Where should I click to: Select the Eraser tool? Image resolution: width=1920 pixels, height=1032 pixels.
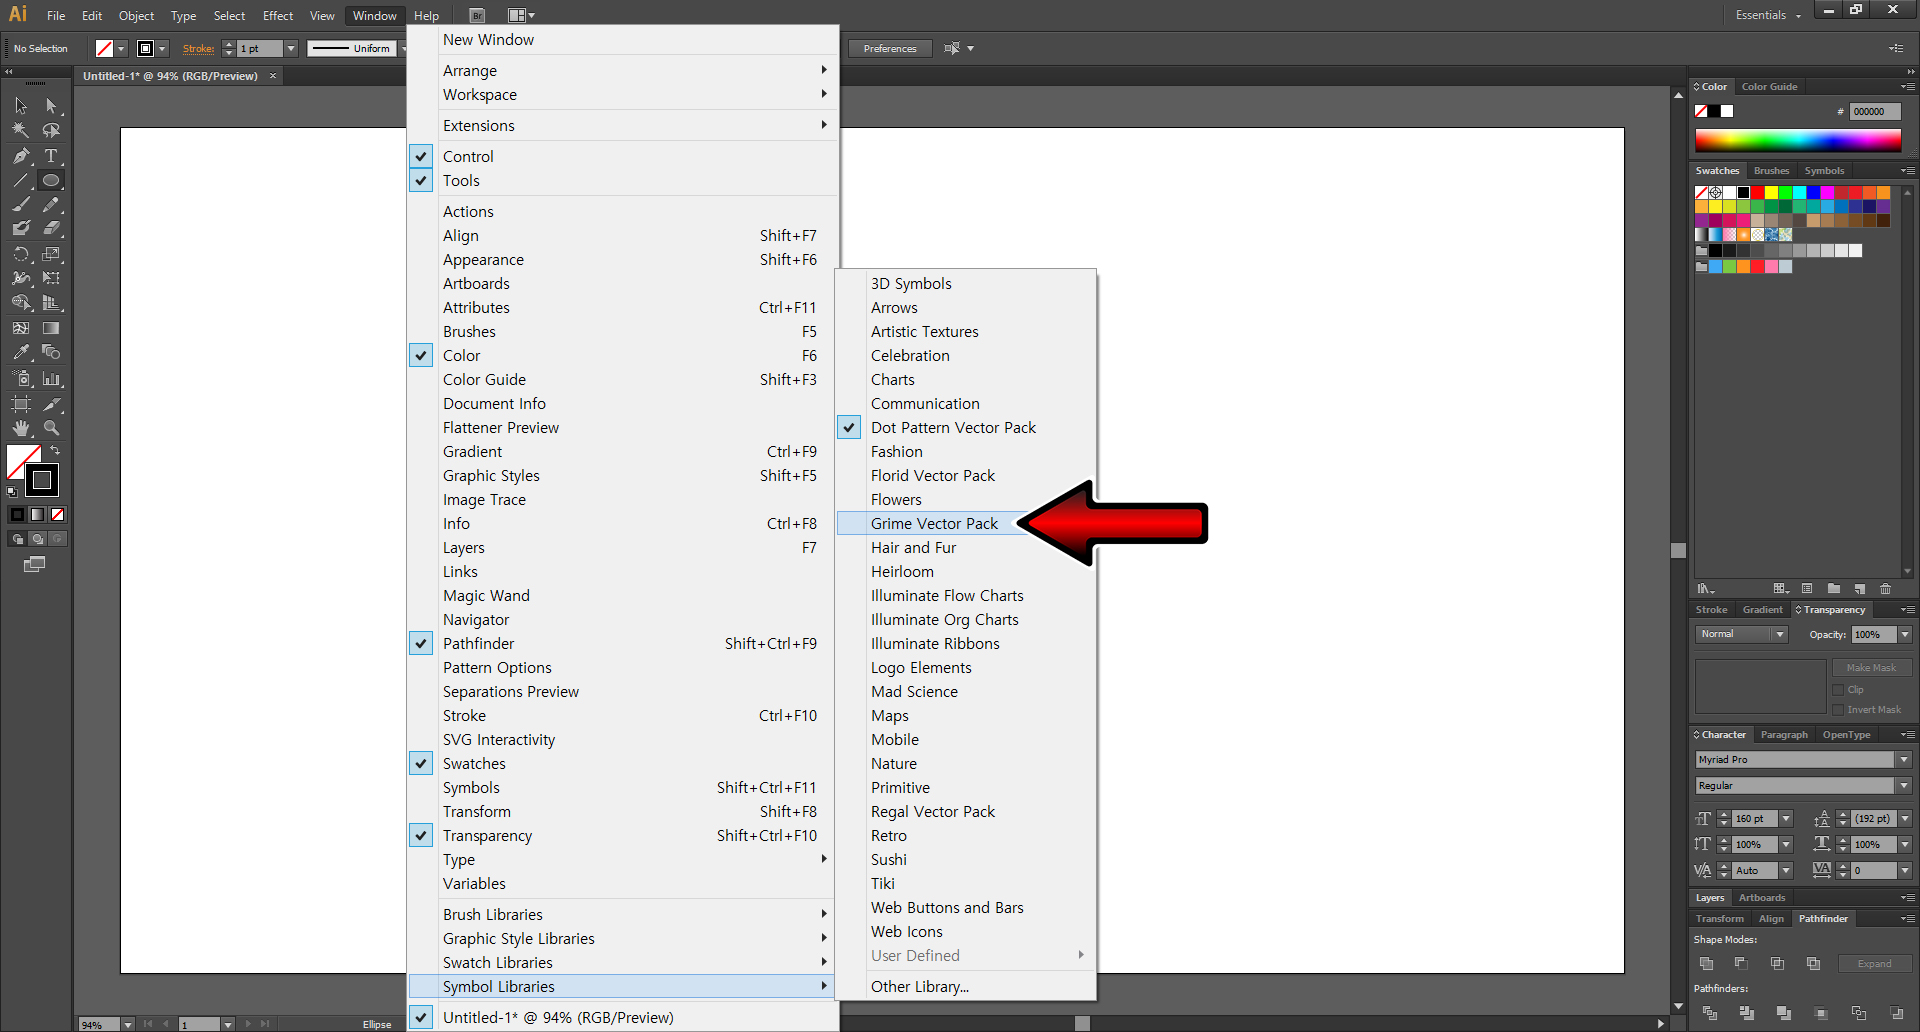(51, 228)
